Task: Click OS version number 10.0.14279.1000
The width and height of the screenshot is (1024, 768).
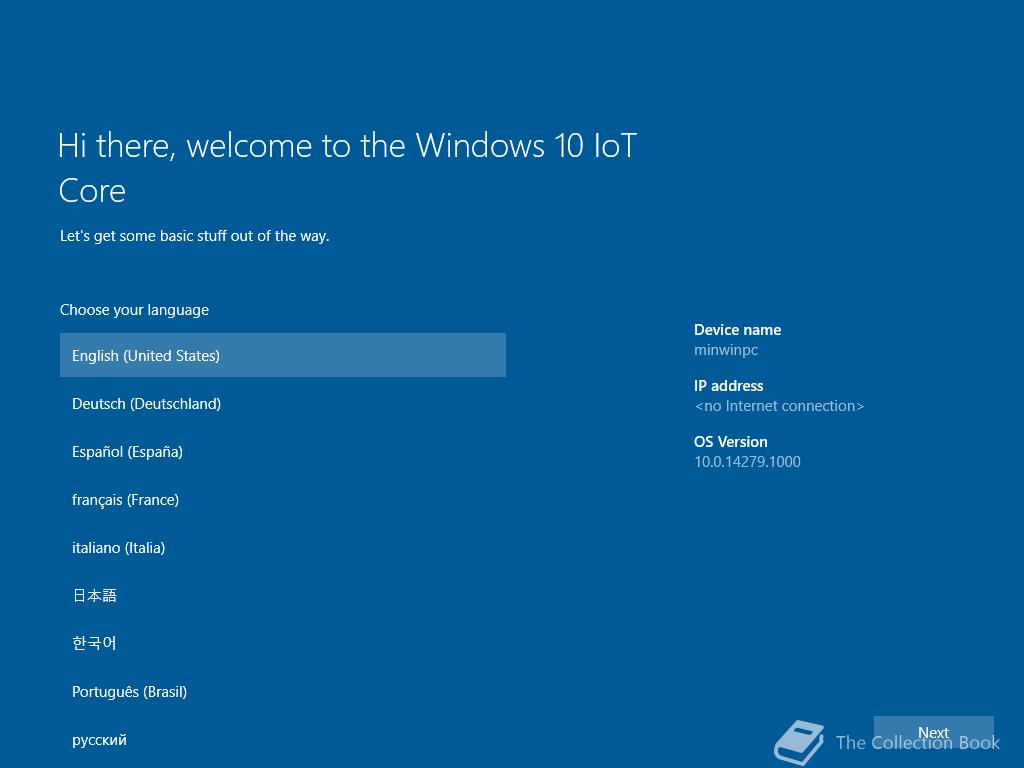Action: point(747,462)
